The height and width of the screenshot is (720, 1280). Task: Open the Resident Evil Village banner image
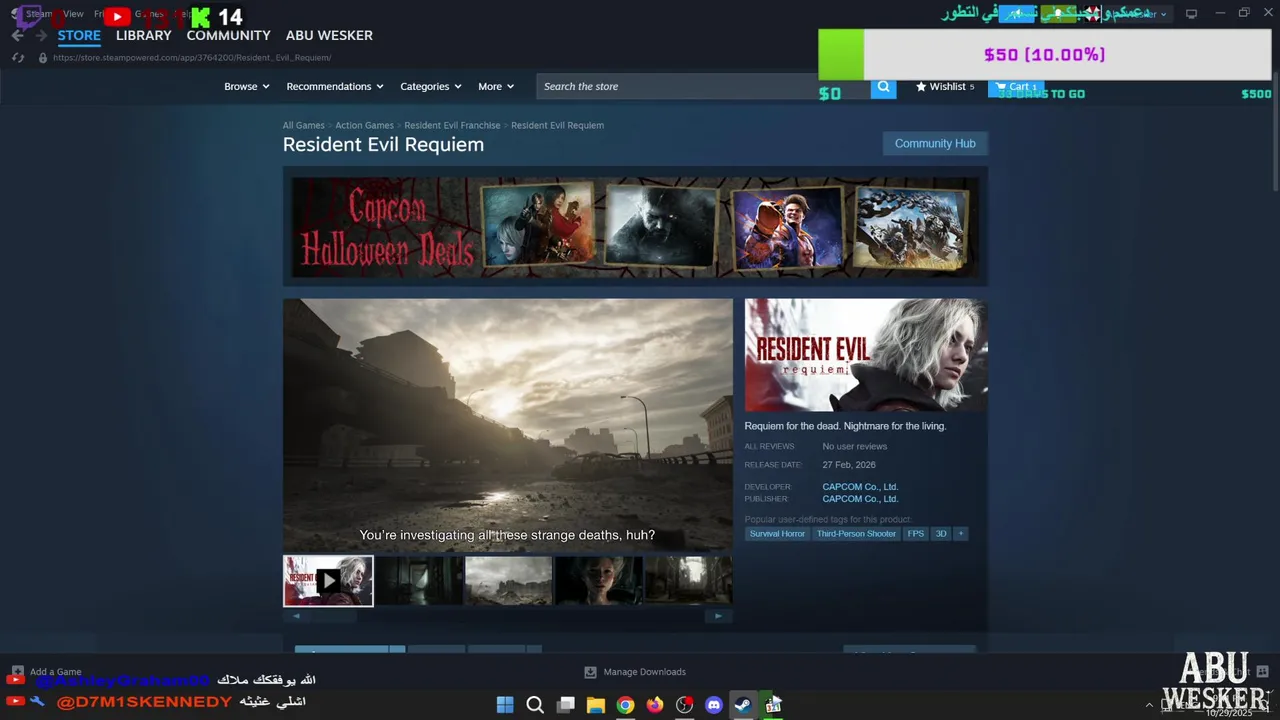tap(662, 226)
